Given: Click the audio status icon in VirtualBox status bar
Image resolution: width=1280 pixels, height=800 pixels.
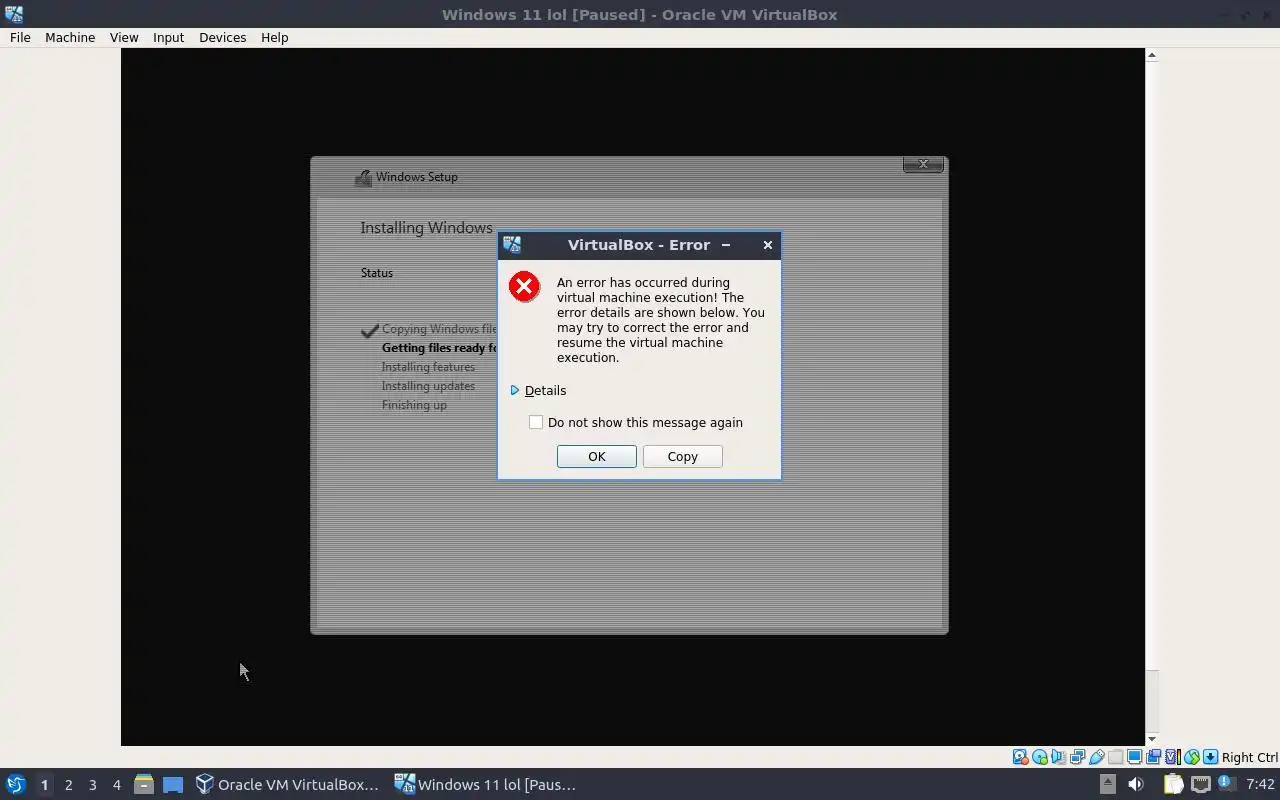Looking at the screenshot, I should click(1058, 757).
